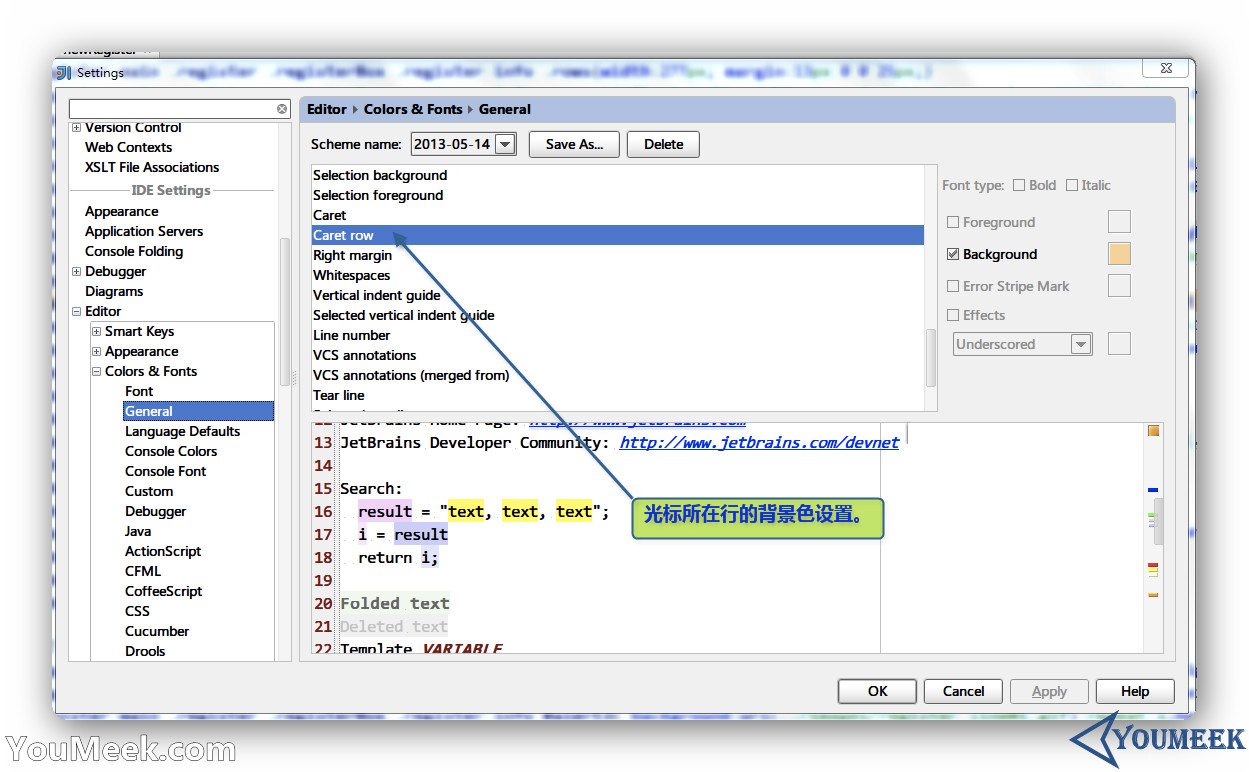Screen dimensions: 1249x772
Task: Select XSLT File Associations
Action: point(152,167)
